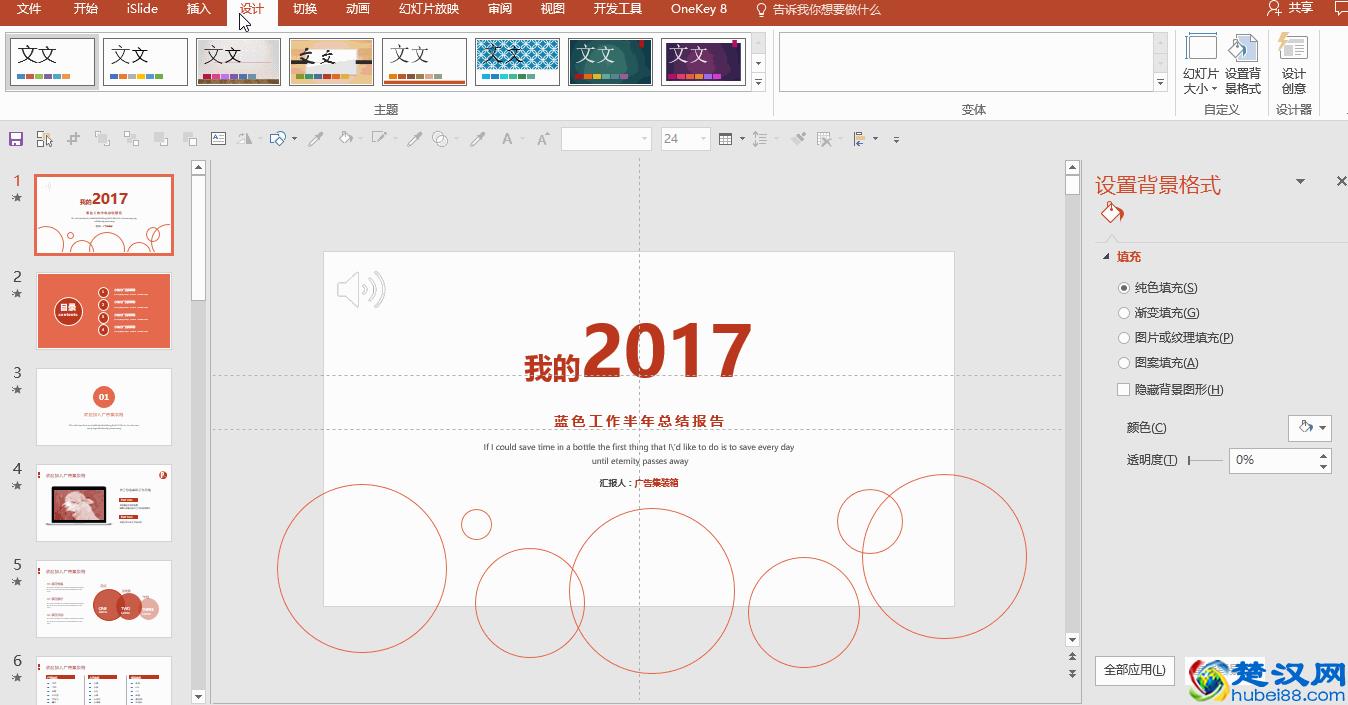Open the 颜色 color dropdown

coord(1310,427)
